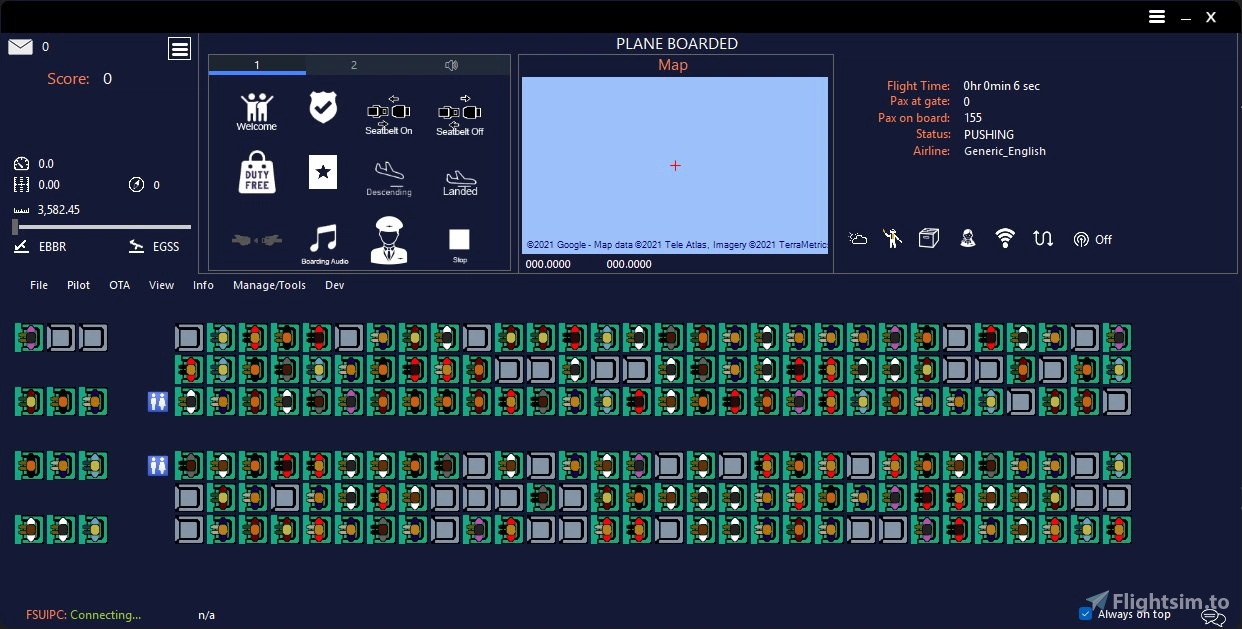Open the captain PA announcement
1242x629 pixels.
389,238
